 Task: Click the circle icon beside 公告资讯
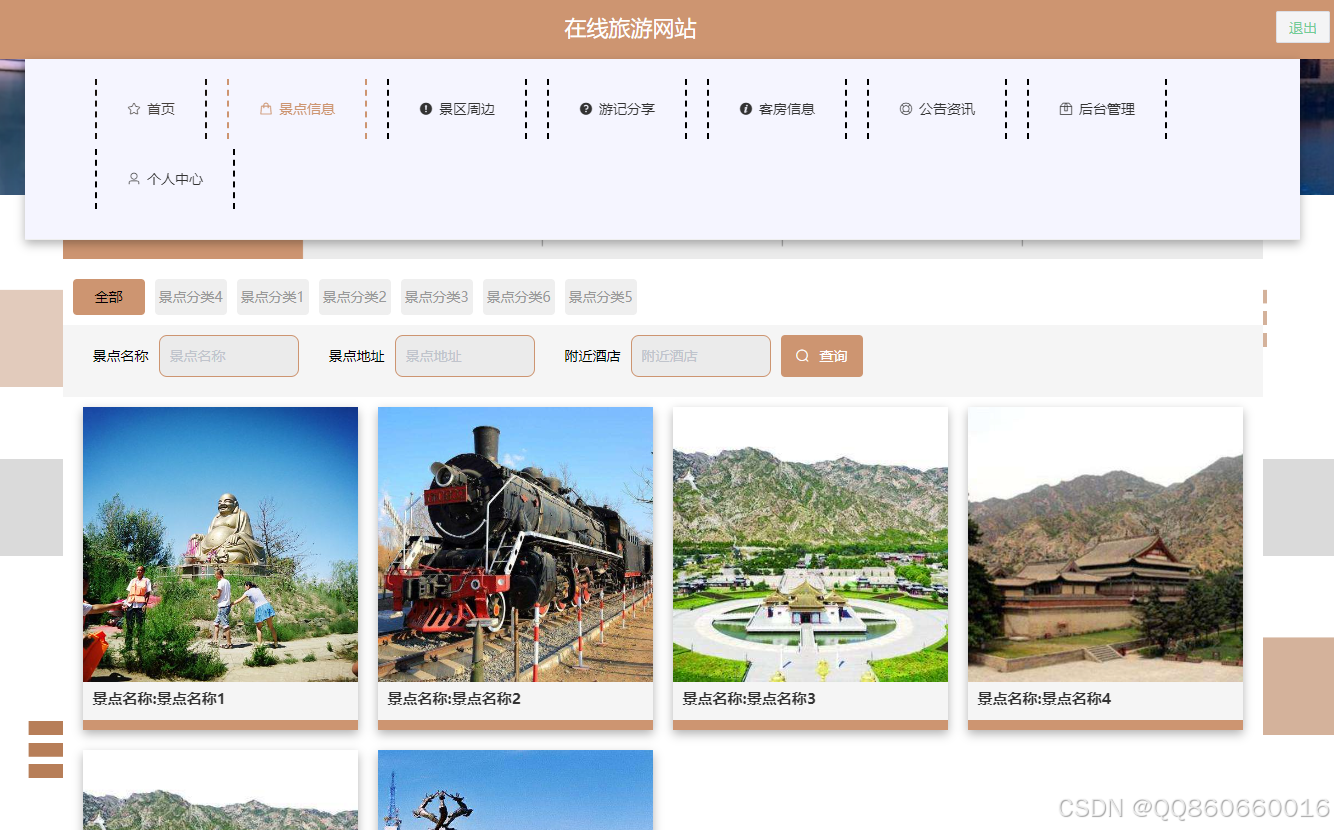coord(906,109)
